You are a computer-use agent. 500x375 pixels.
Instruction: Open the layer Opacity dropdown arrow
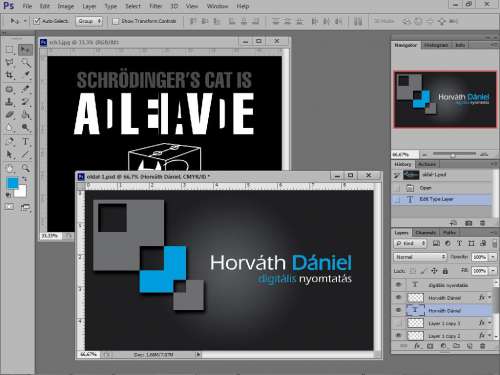[x=493, y=257]
